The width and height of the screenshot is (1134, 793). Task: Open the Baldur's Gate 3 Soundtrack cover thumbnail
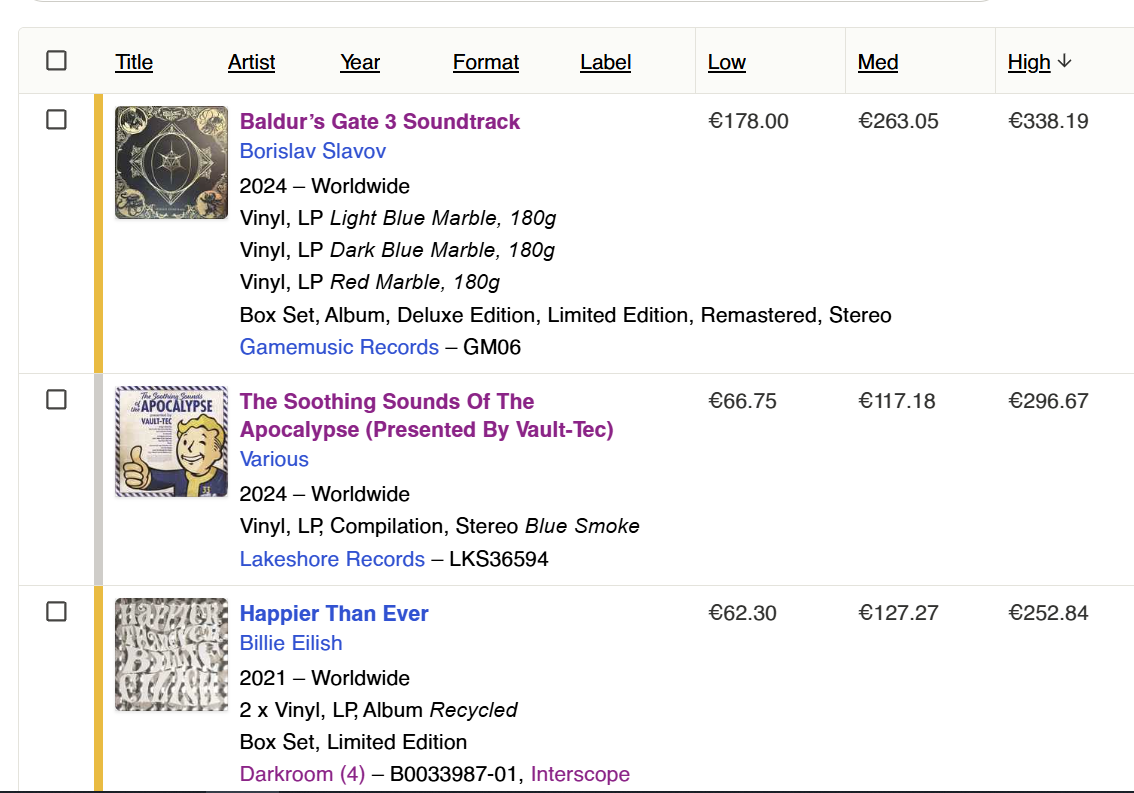click(x=171, y=163)
